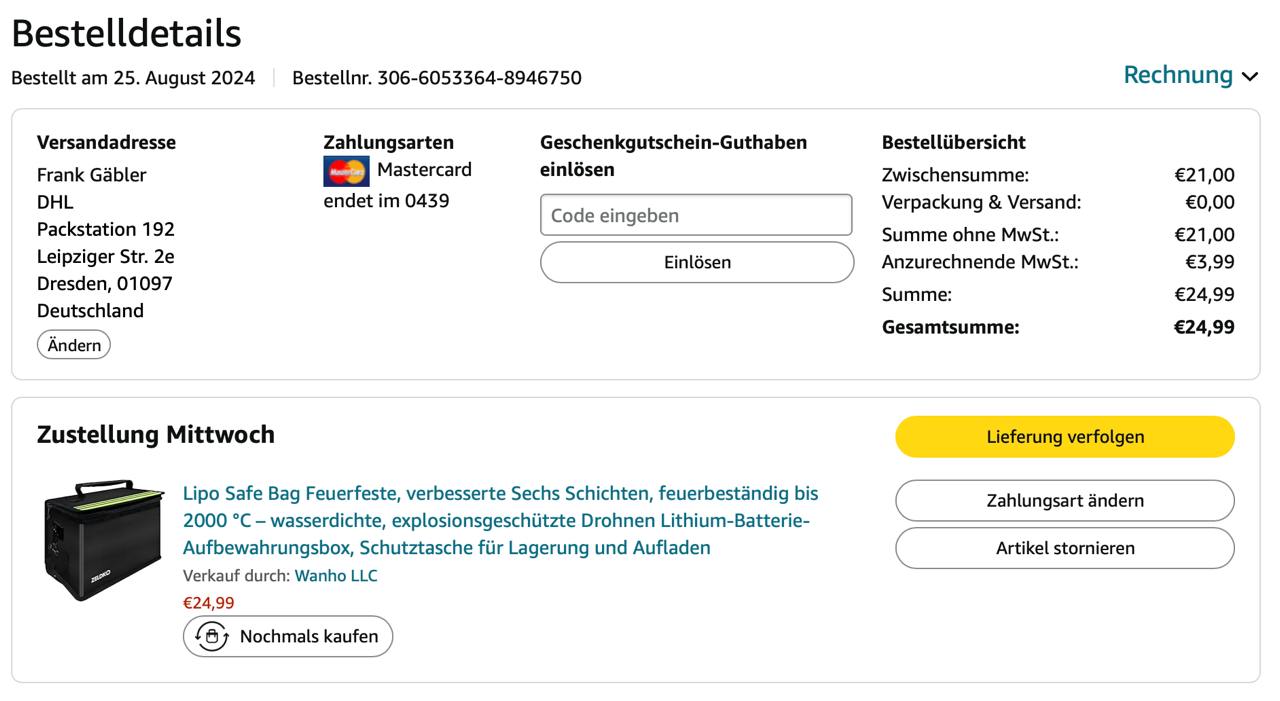Click the Nochmals kaufen label
Viewport: 1280px width, 701px height.
309,636
